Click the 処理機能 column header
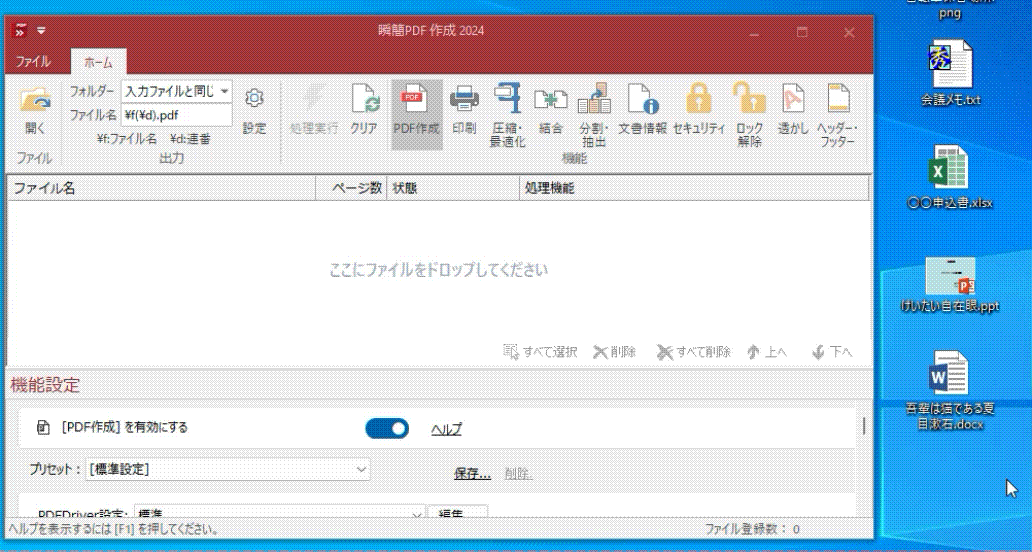The width and height of the screenshot is (1032, 552). (694, 188)
